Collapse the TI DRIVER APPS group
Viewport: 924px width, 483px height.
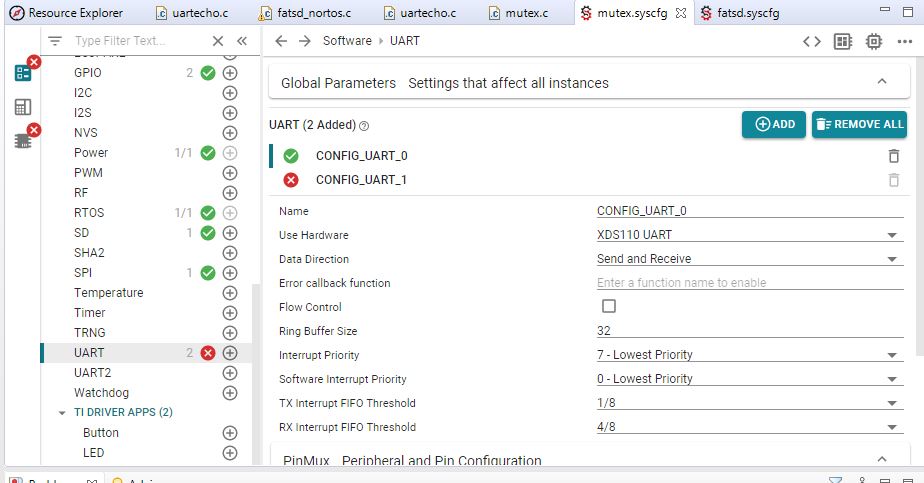tap(62, 412)
